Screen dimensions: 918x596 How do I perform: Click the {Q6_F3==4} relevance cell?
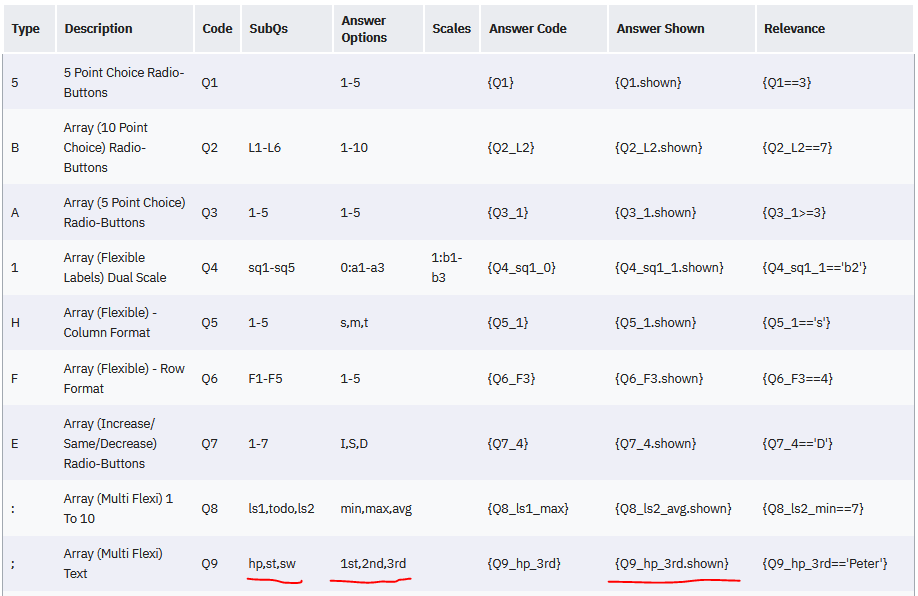tap(797, 378)
